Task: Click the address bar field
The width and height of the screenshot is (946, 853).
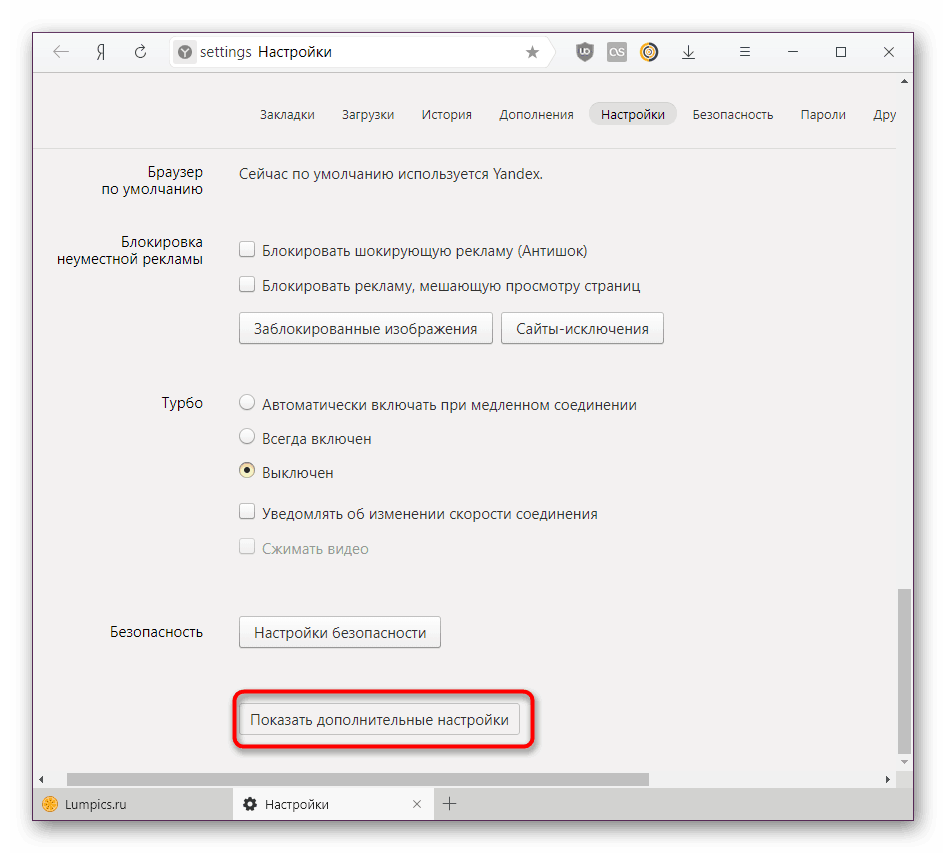Action: 362,52
